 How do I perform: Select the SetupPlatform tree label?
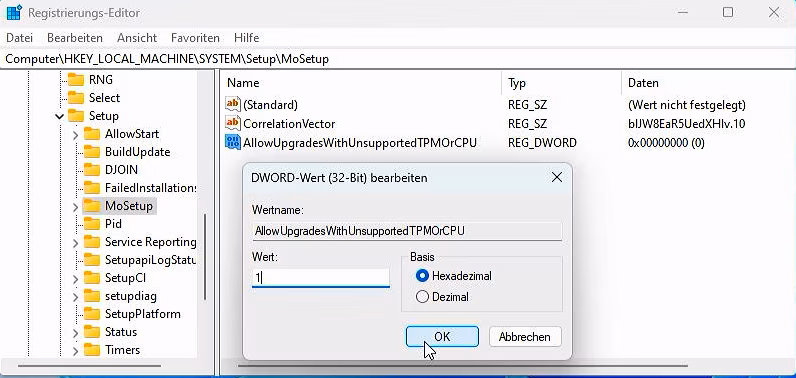[143, 314]
